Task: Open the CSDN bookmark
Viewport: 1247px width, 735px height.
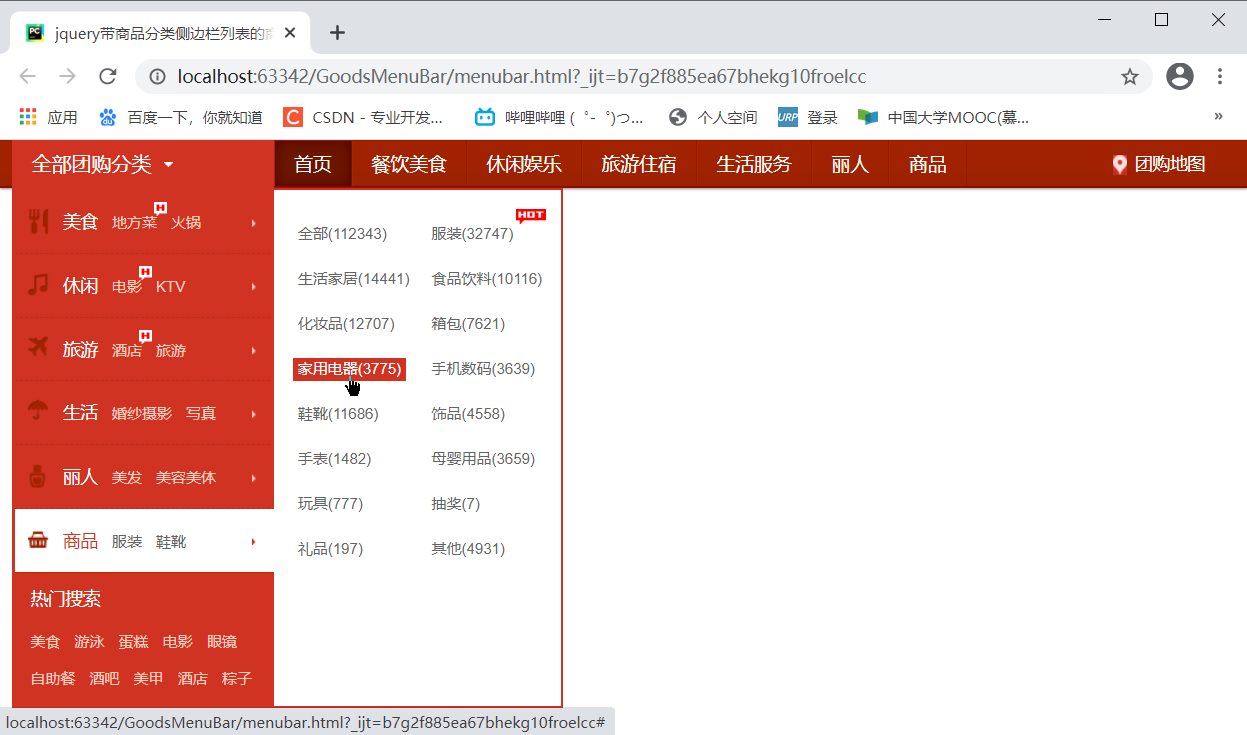Action: tap(363, 117)
